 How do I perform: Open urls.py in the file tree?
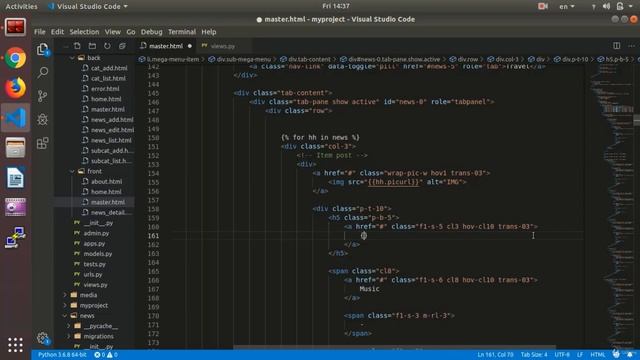click(x=93, y=274)
